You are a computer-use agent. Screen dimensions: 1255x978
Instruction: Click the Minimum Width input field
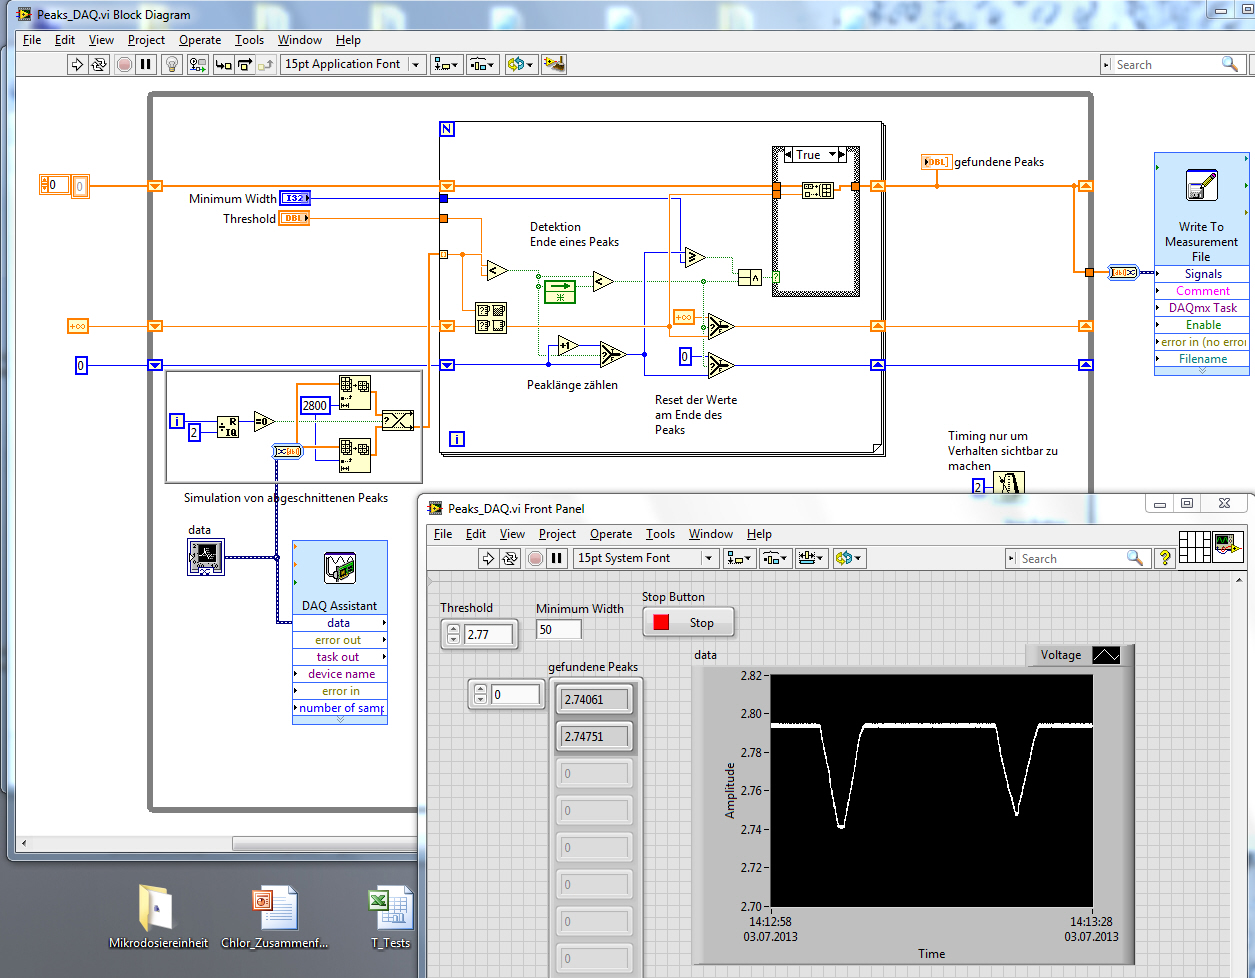(x=558, y=630)
